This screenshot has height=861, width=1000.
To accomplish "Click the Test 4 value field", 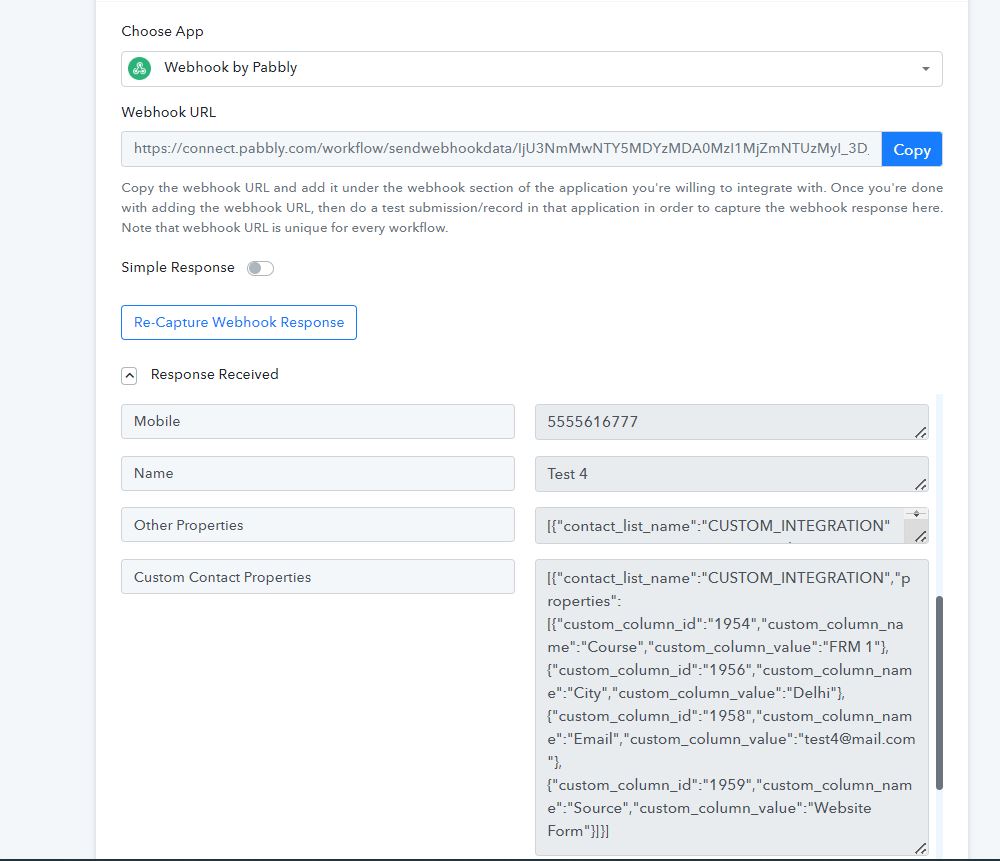I will [x=732, y=474].
